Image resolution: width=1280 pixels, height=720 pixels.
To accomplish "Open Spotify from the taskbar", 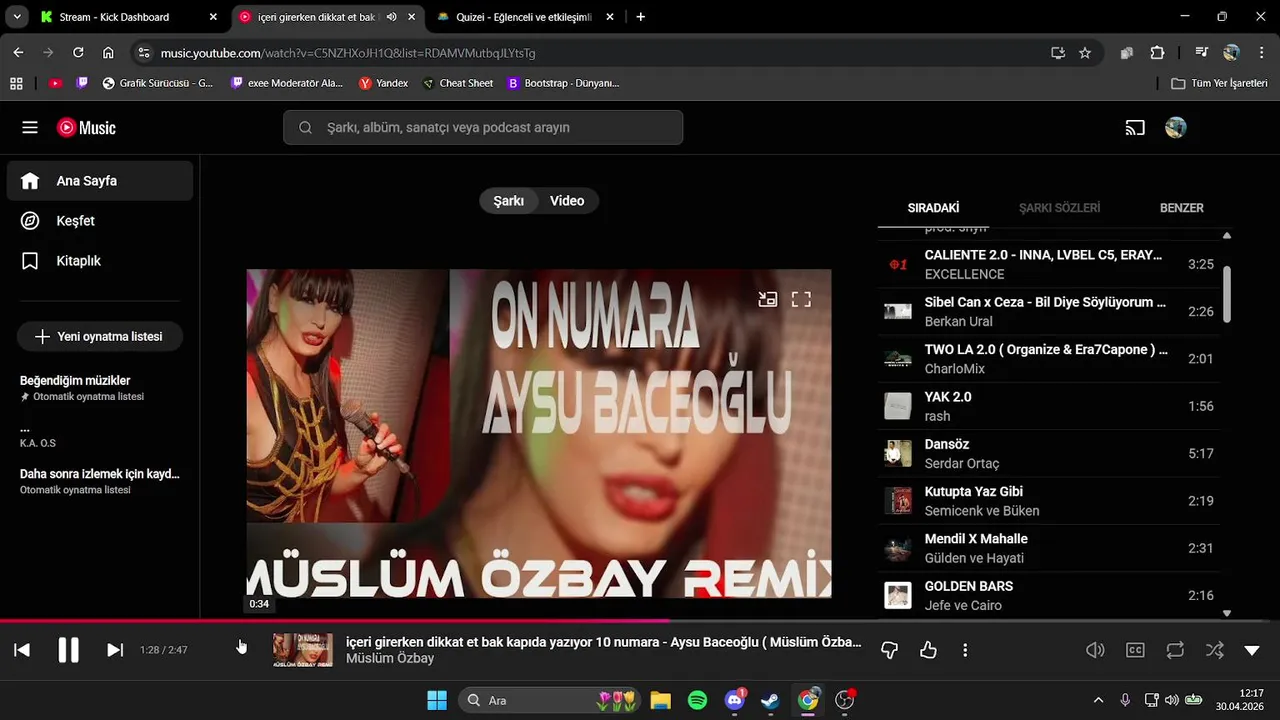I will tap(698, 700).
